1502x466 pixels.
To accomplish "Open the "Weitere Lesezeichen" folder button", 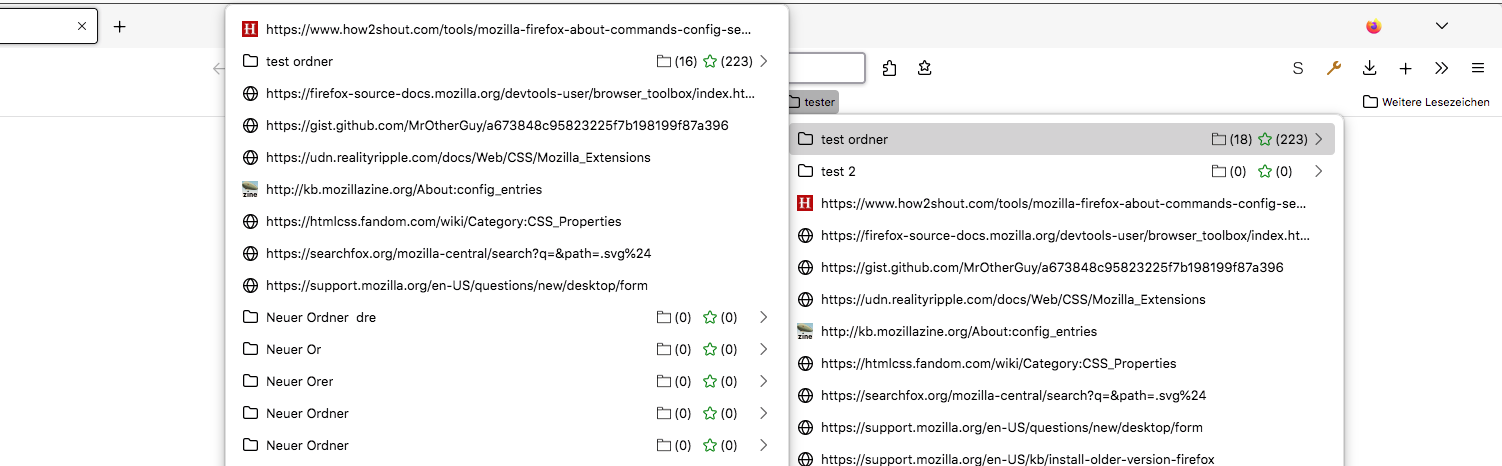I will pyautogui.click(x=1426, y=102).
